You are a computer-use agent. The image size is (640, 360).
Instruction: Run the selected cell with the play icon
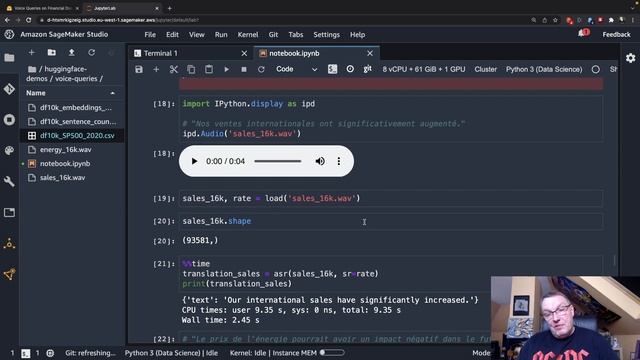point(226,69)
